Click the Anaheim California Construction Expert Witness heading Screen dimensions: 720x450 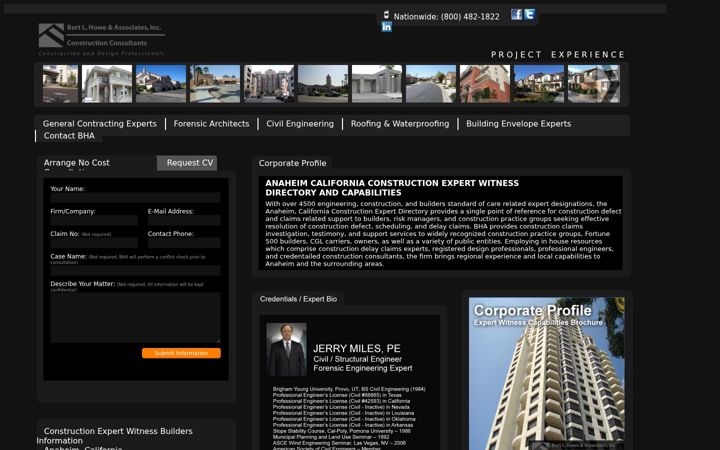tap(392, 188)
